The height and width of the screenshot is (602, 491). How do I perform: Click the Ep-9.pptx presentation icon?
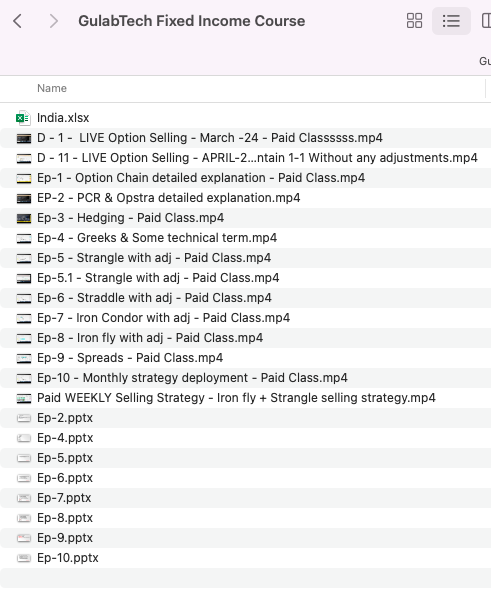click(24, 538)
